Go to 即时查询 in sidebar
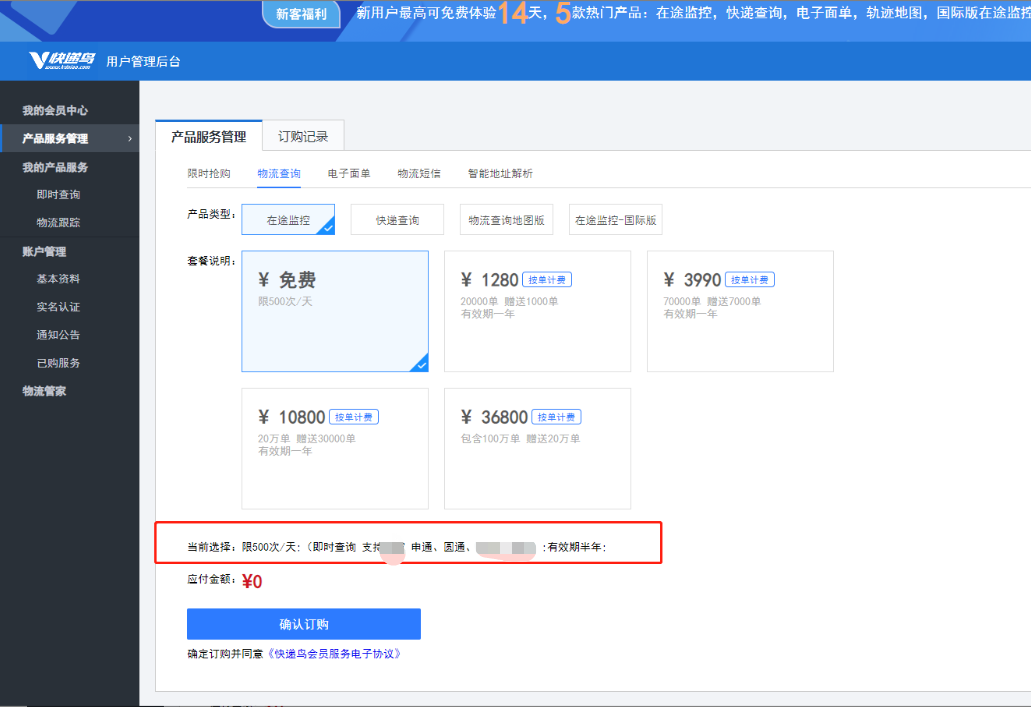This screenshot has height=707, width=1031. (x=58, y=195)
